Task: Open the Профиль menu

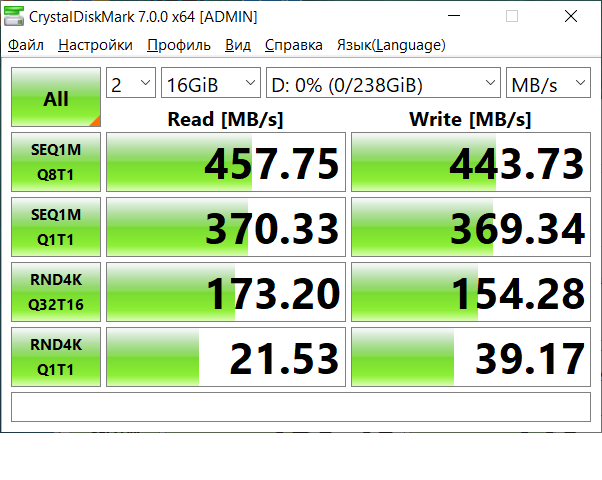Action: [178, 45]
